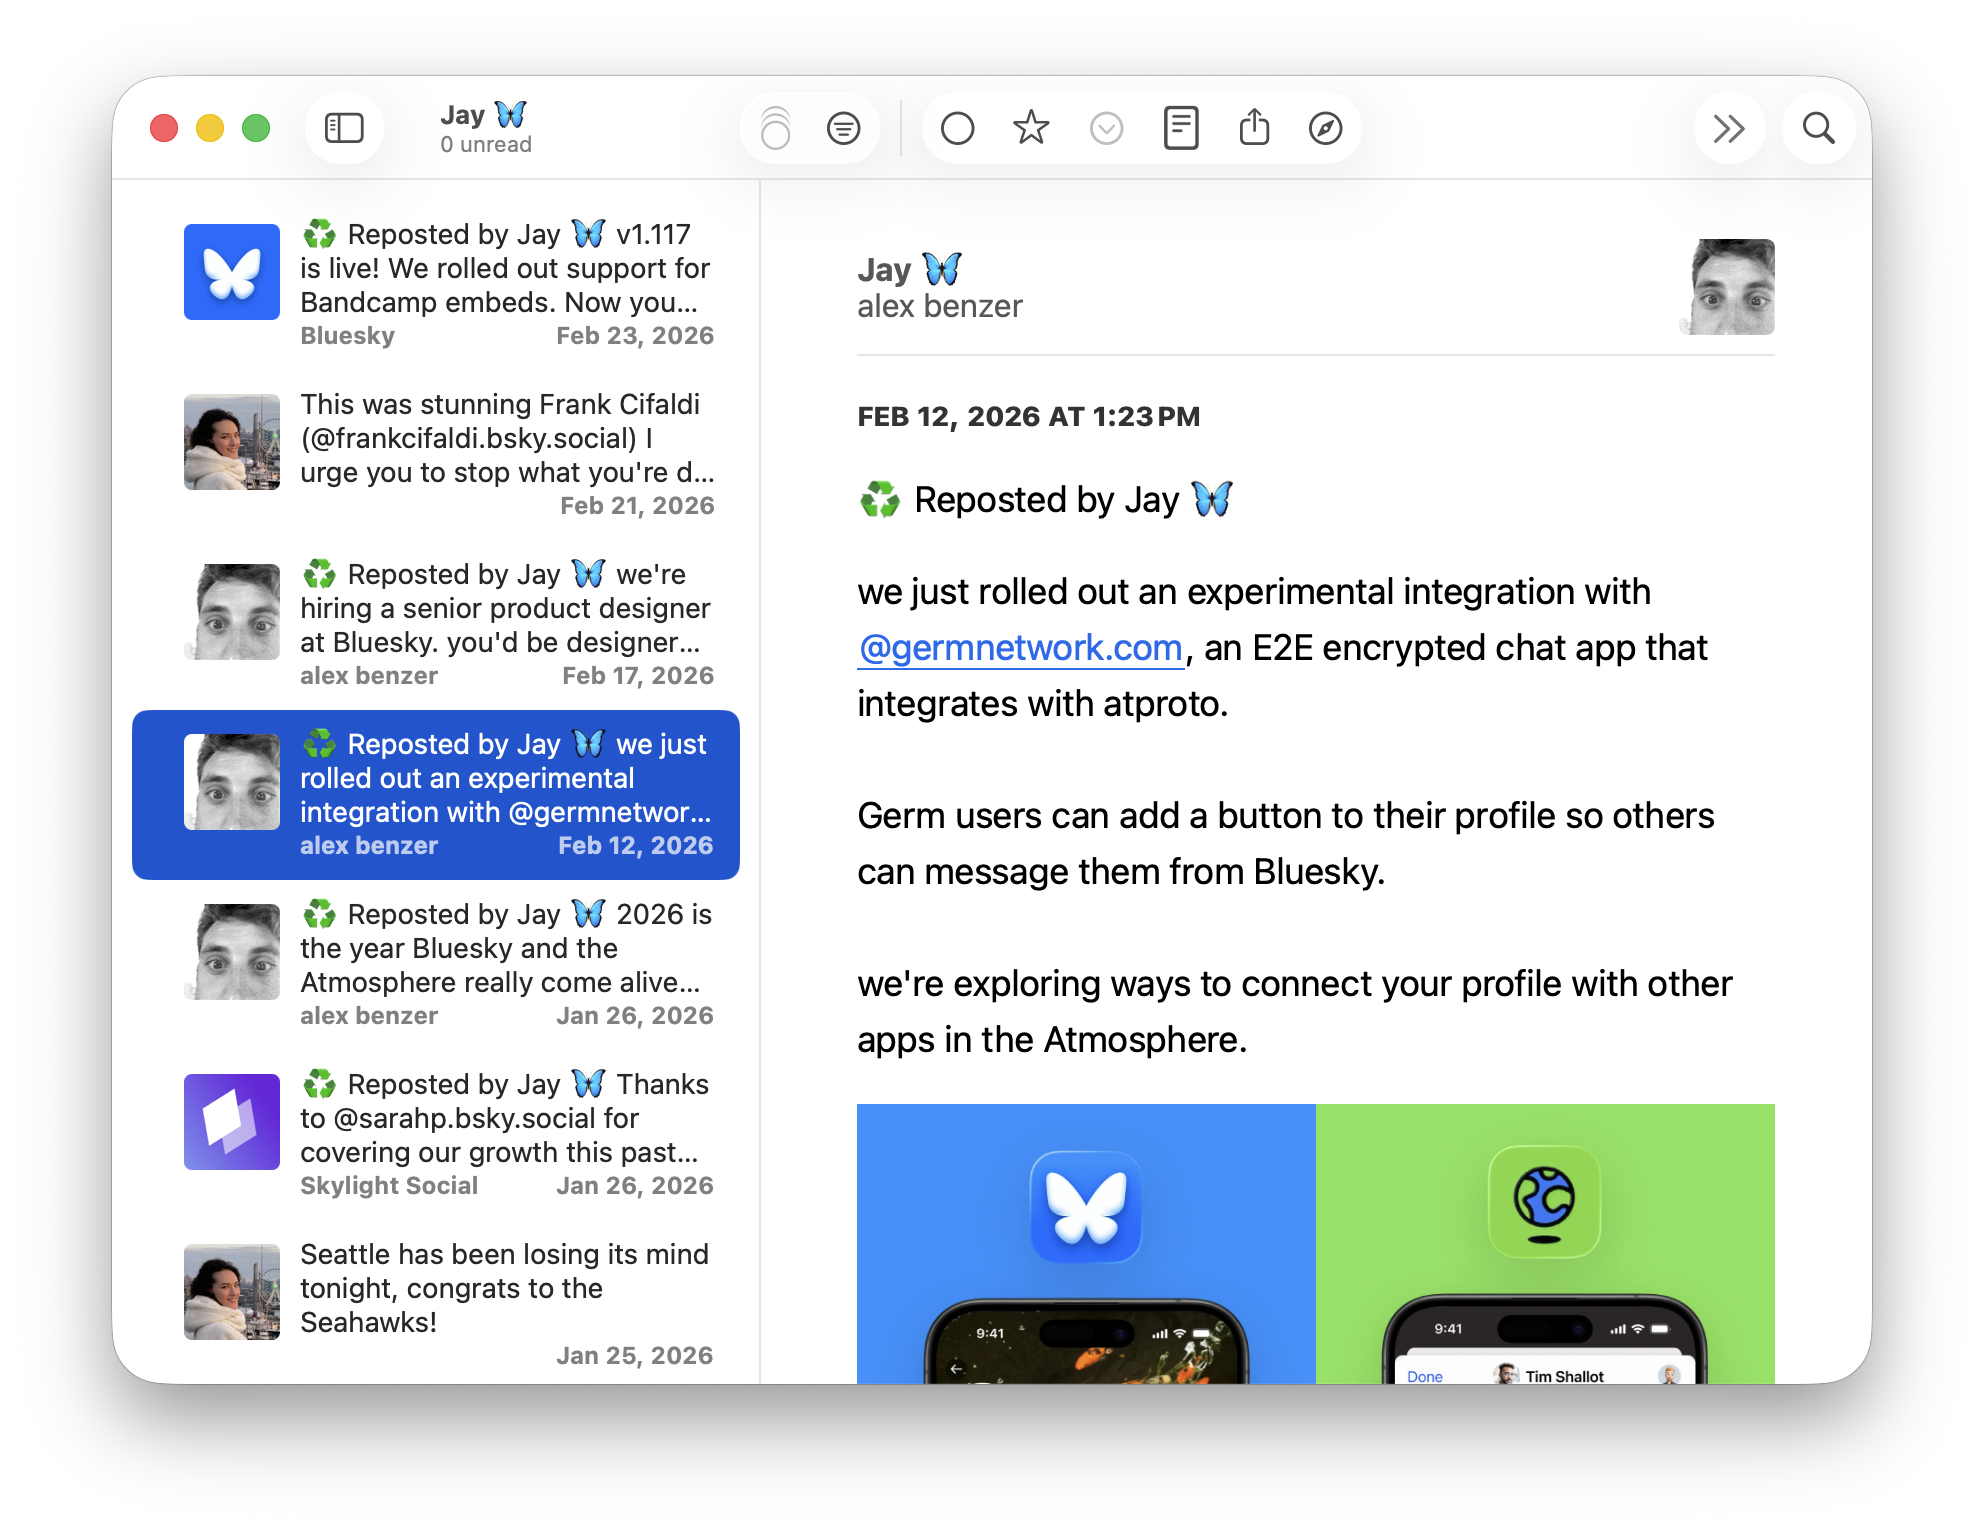
Task: Toggle the sidebar visibility
Action: pos(344,128)
